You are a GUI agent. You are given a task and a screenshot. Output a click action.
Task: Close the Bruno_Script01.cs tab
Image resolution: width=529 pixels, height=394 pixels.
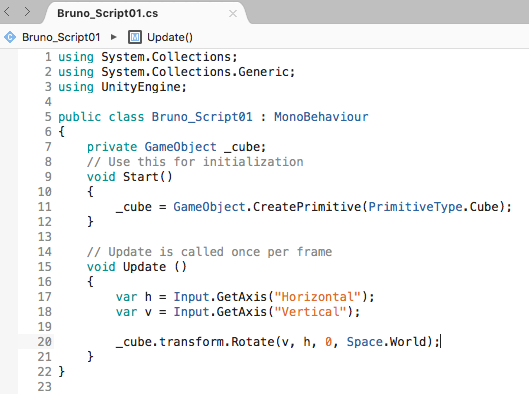233,13
